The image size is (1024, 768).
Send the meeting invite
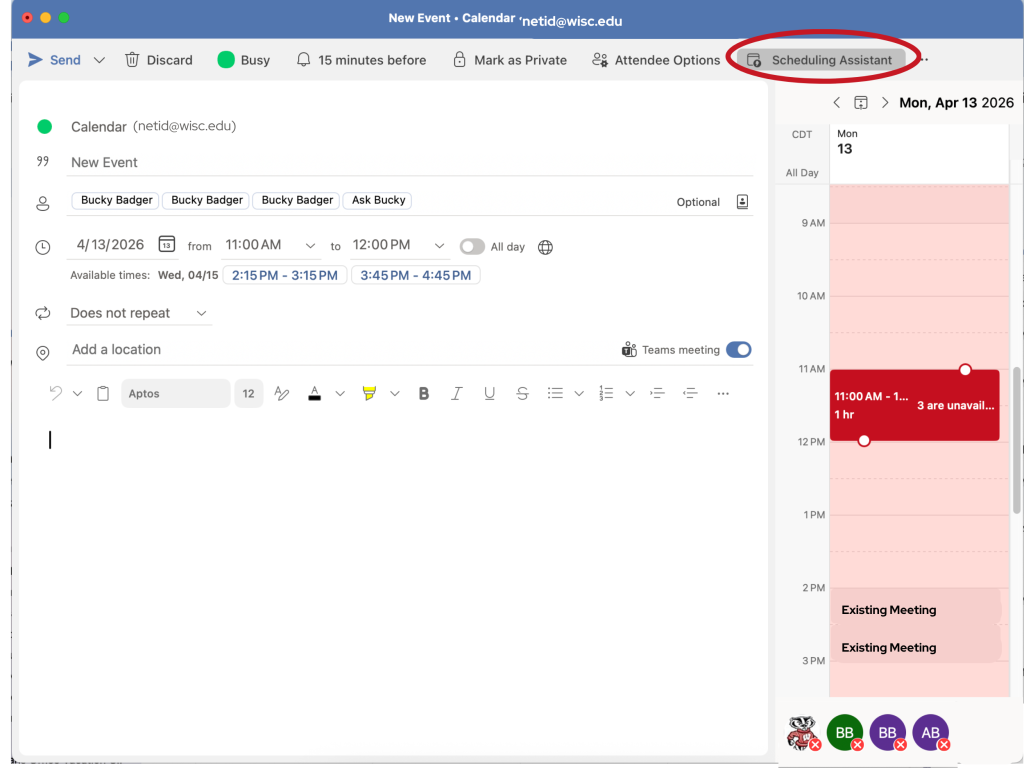(x=55, y=60)
